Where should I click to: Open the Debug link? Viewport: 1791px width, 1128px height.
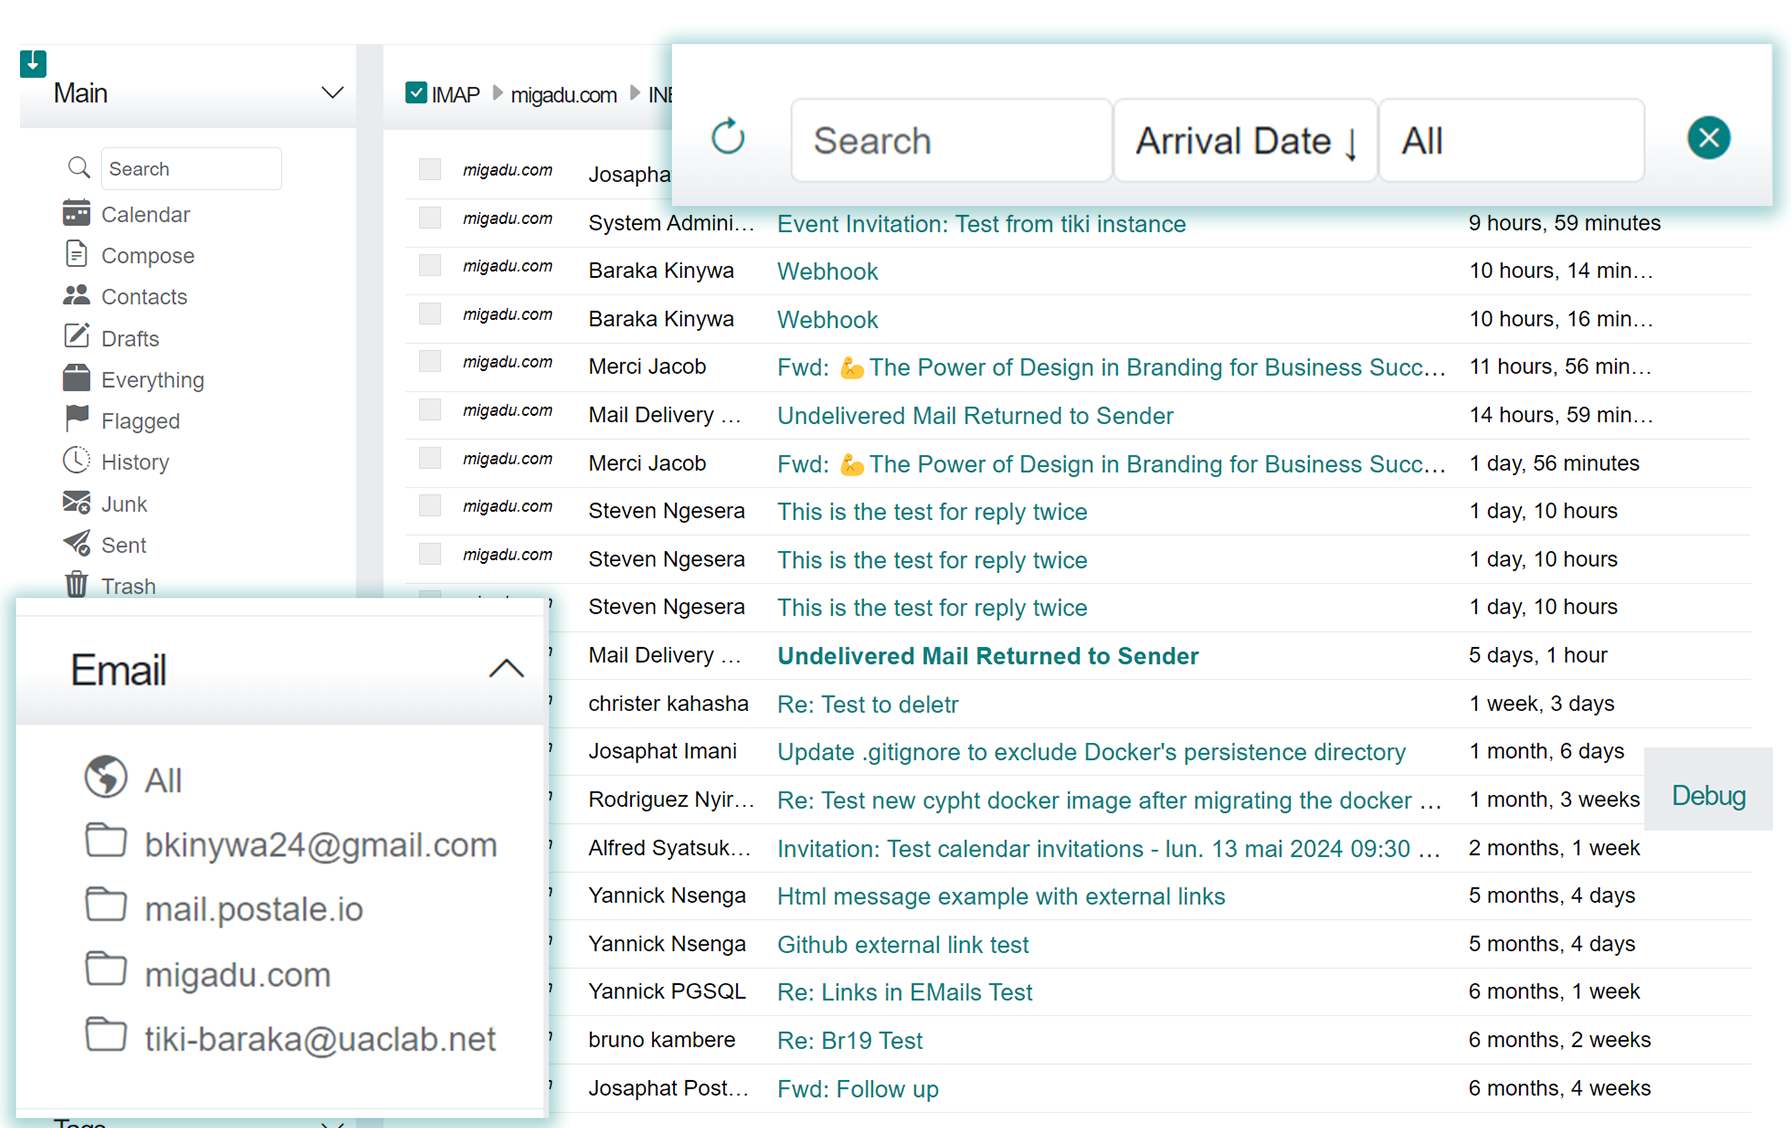point(1708,796)
